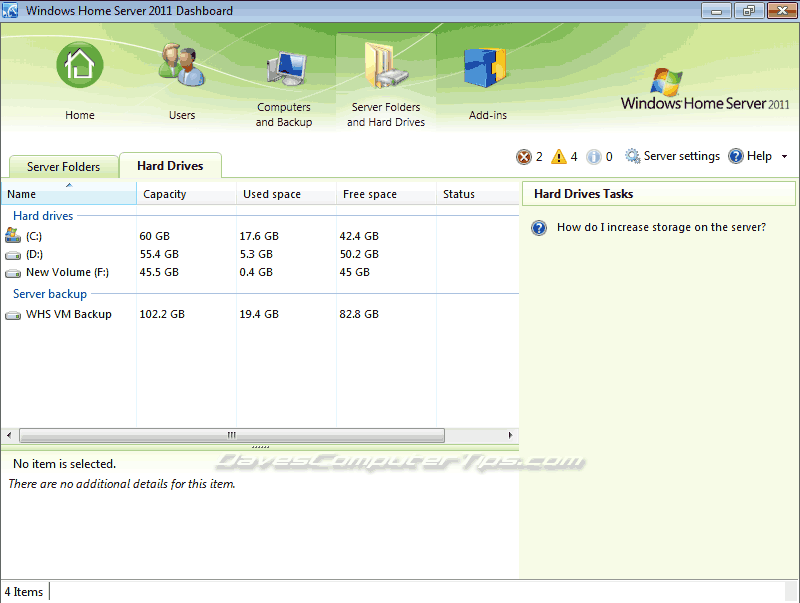Select the New Volume (F:) drive icon
Viewport: 800px width, 603px height.
(x=13, y=273)
